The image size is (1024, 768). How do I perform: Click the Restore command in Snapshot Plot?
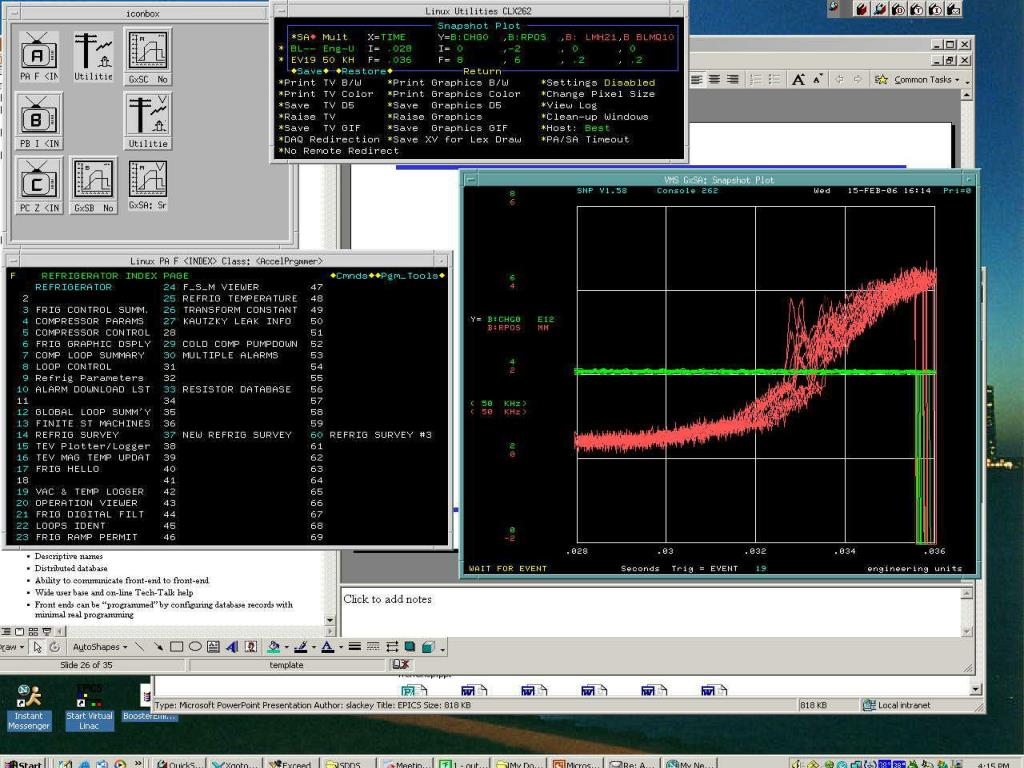tap(363, 71)
